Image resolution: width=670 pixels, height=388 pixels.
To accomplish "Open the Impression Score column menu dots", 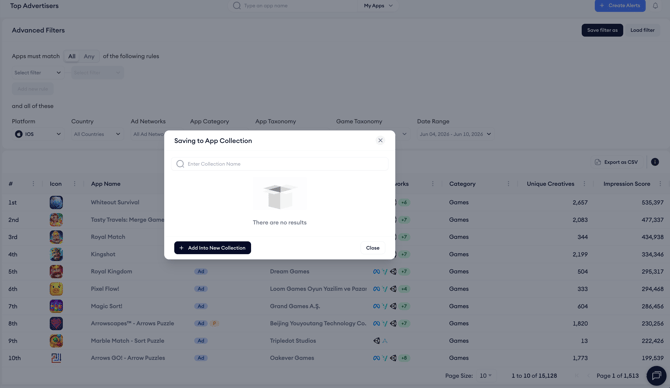I will (x=660, y=184).
